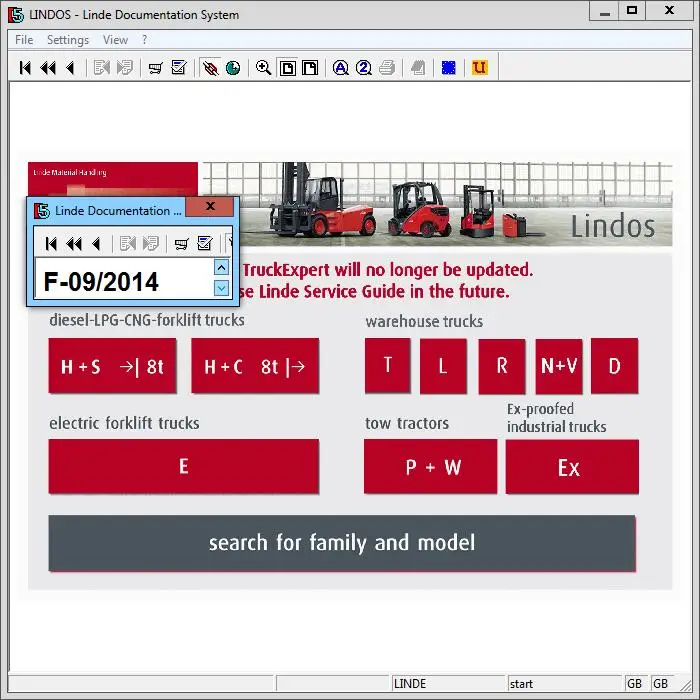The height and width of the screenshot is (700, 700).
Task: Select warehouse trucks R category
Action: [x=502, y=366]
